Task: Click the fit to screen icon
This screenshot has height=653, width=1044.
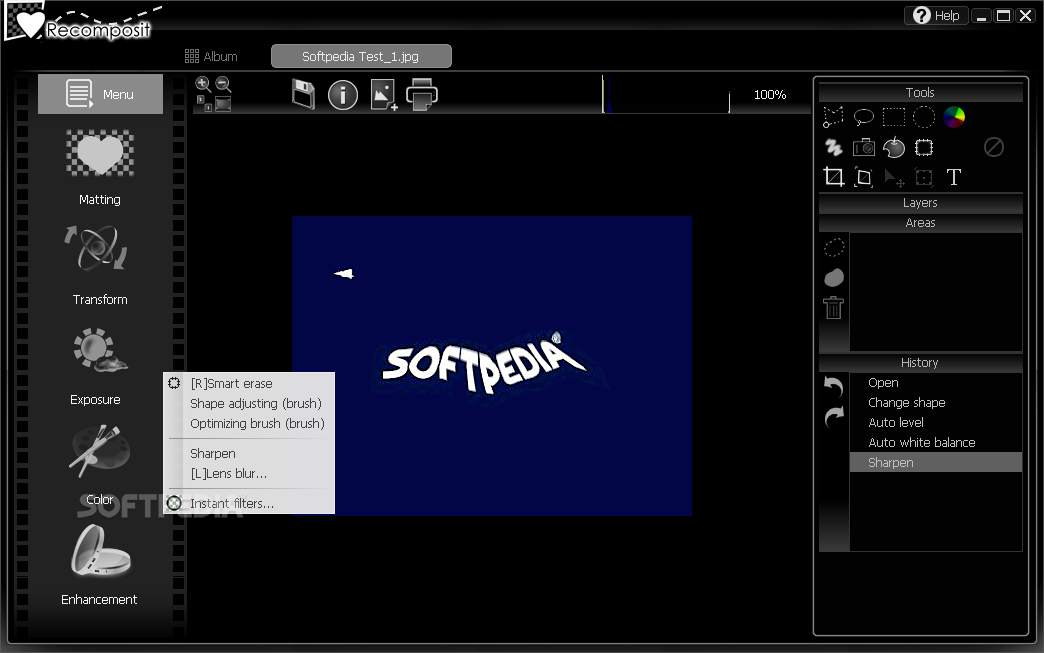Action: [223, 104]
